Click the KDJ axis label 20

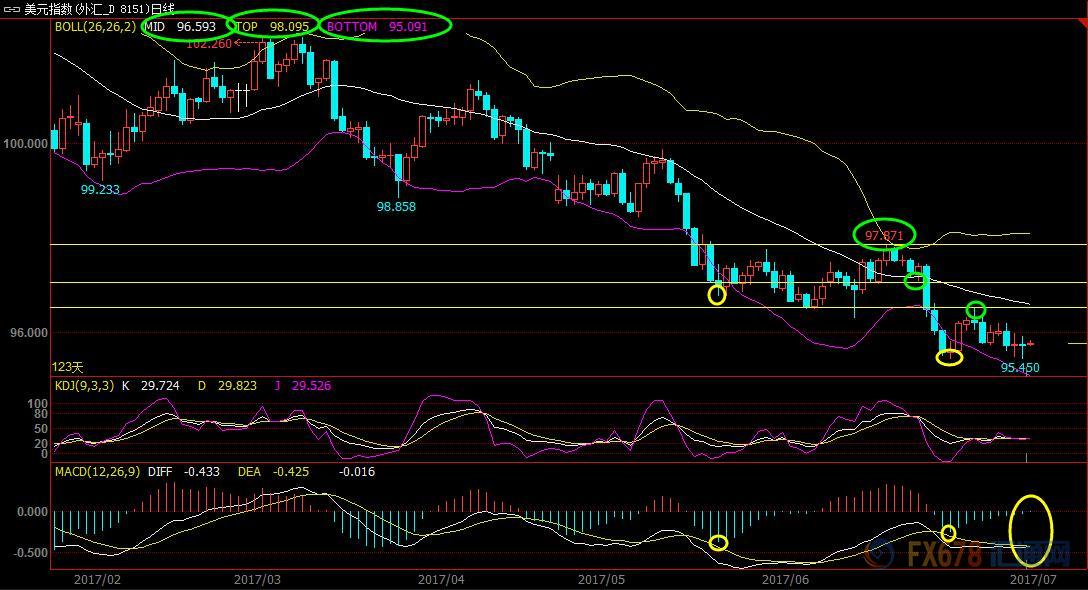tap(42, 444)
